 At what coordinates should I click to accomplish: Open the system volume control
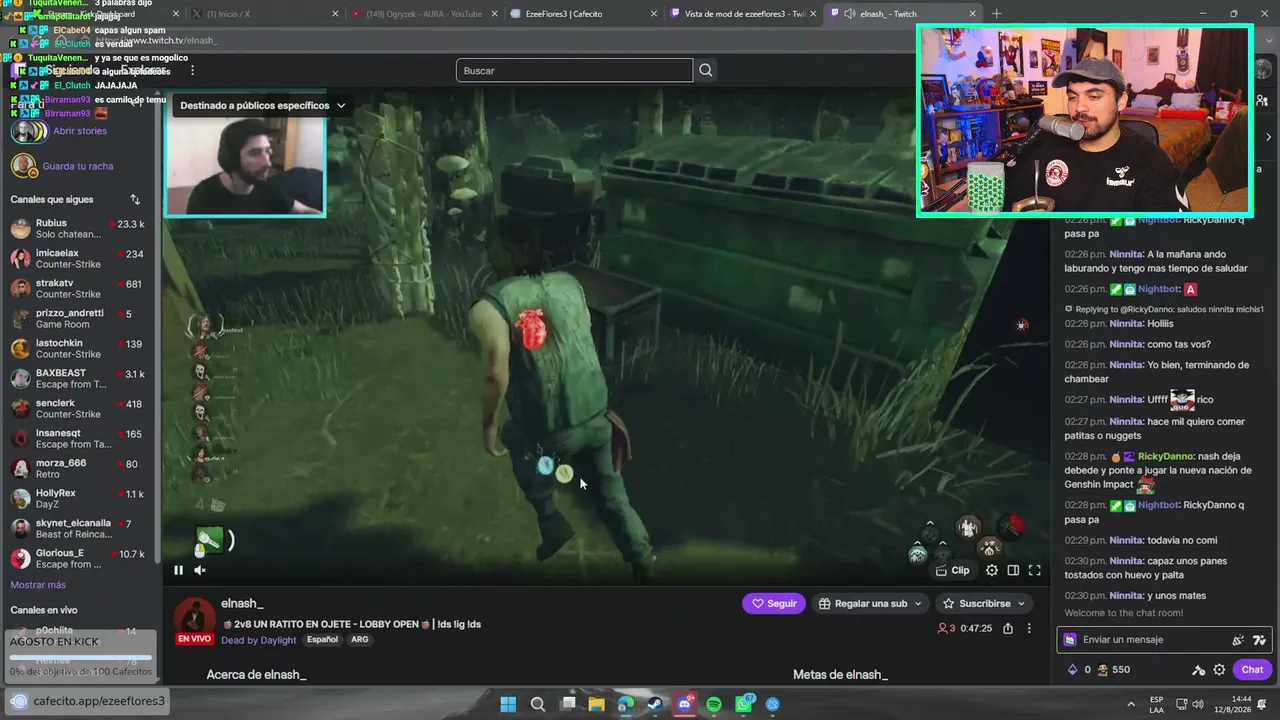1199,704
